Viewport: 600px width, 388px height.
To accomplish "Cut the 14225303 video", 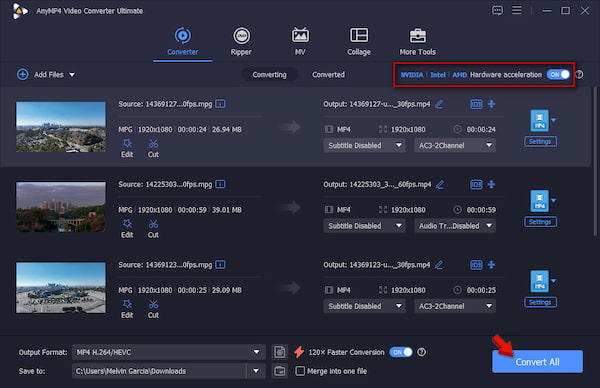I will click(x=153, y=228).
